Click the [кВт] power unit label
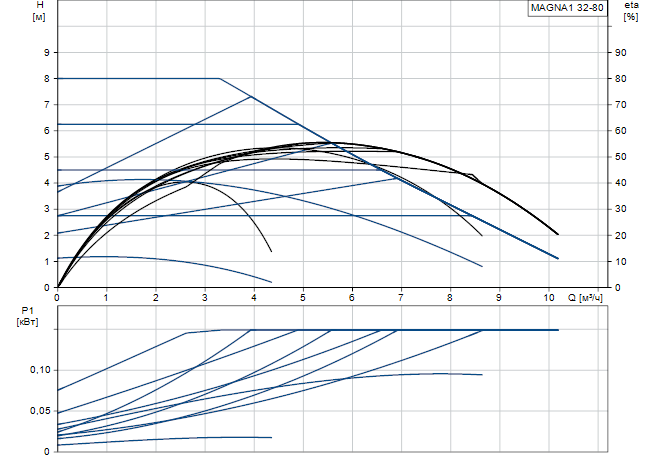 pos(28,322)
